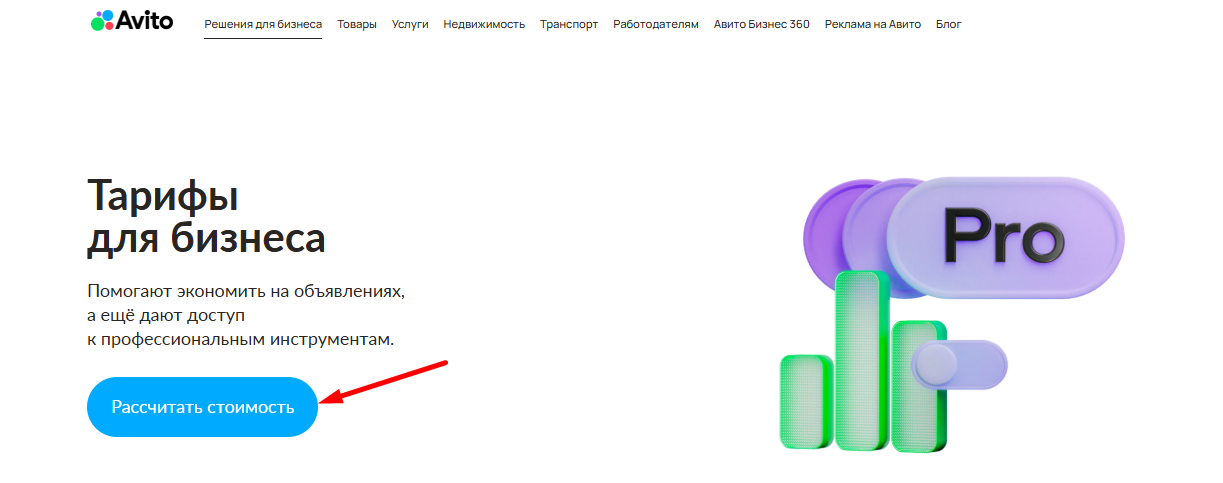Screen dimensions: 1223x483
Task: Click the Avito logo colored dots
Action: 103,21
